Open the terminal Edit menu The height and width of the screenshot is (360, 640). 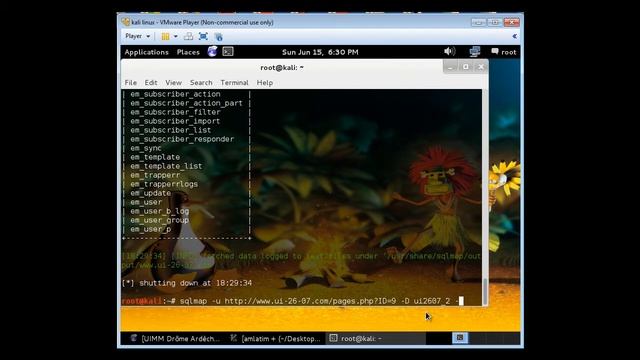tap(151, 82)
